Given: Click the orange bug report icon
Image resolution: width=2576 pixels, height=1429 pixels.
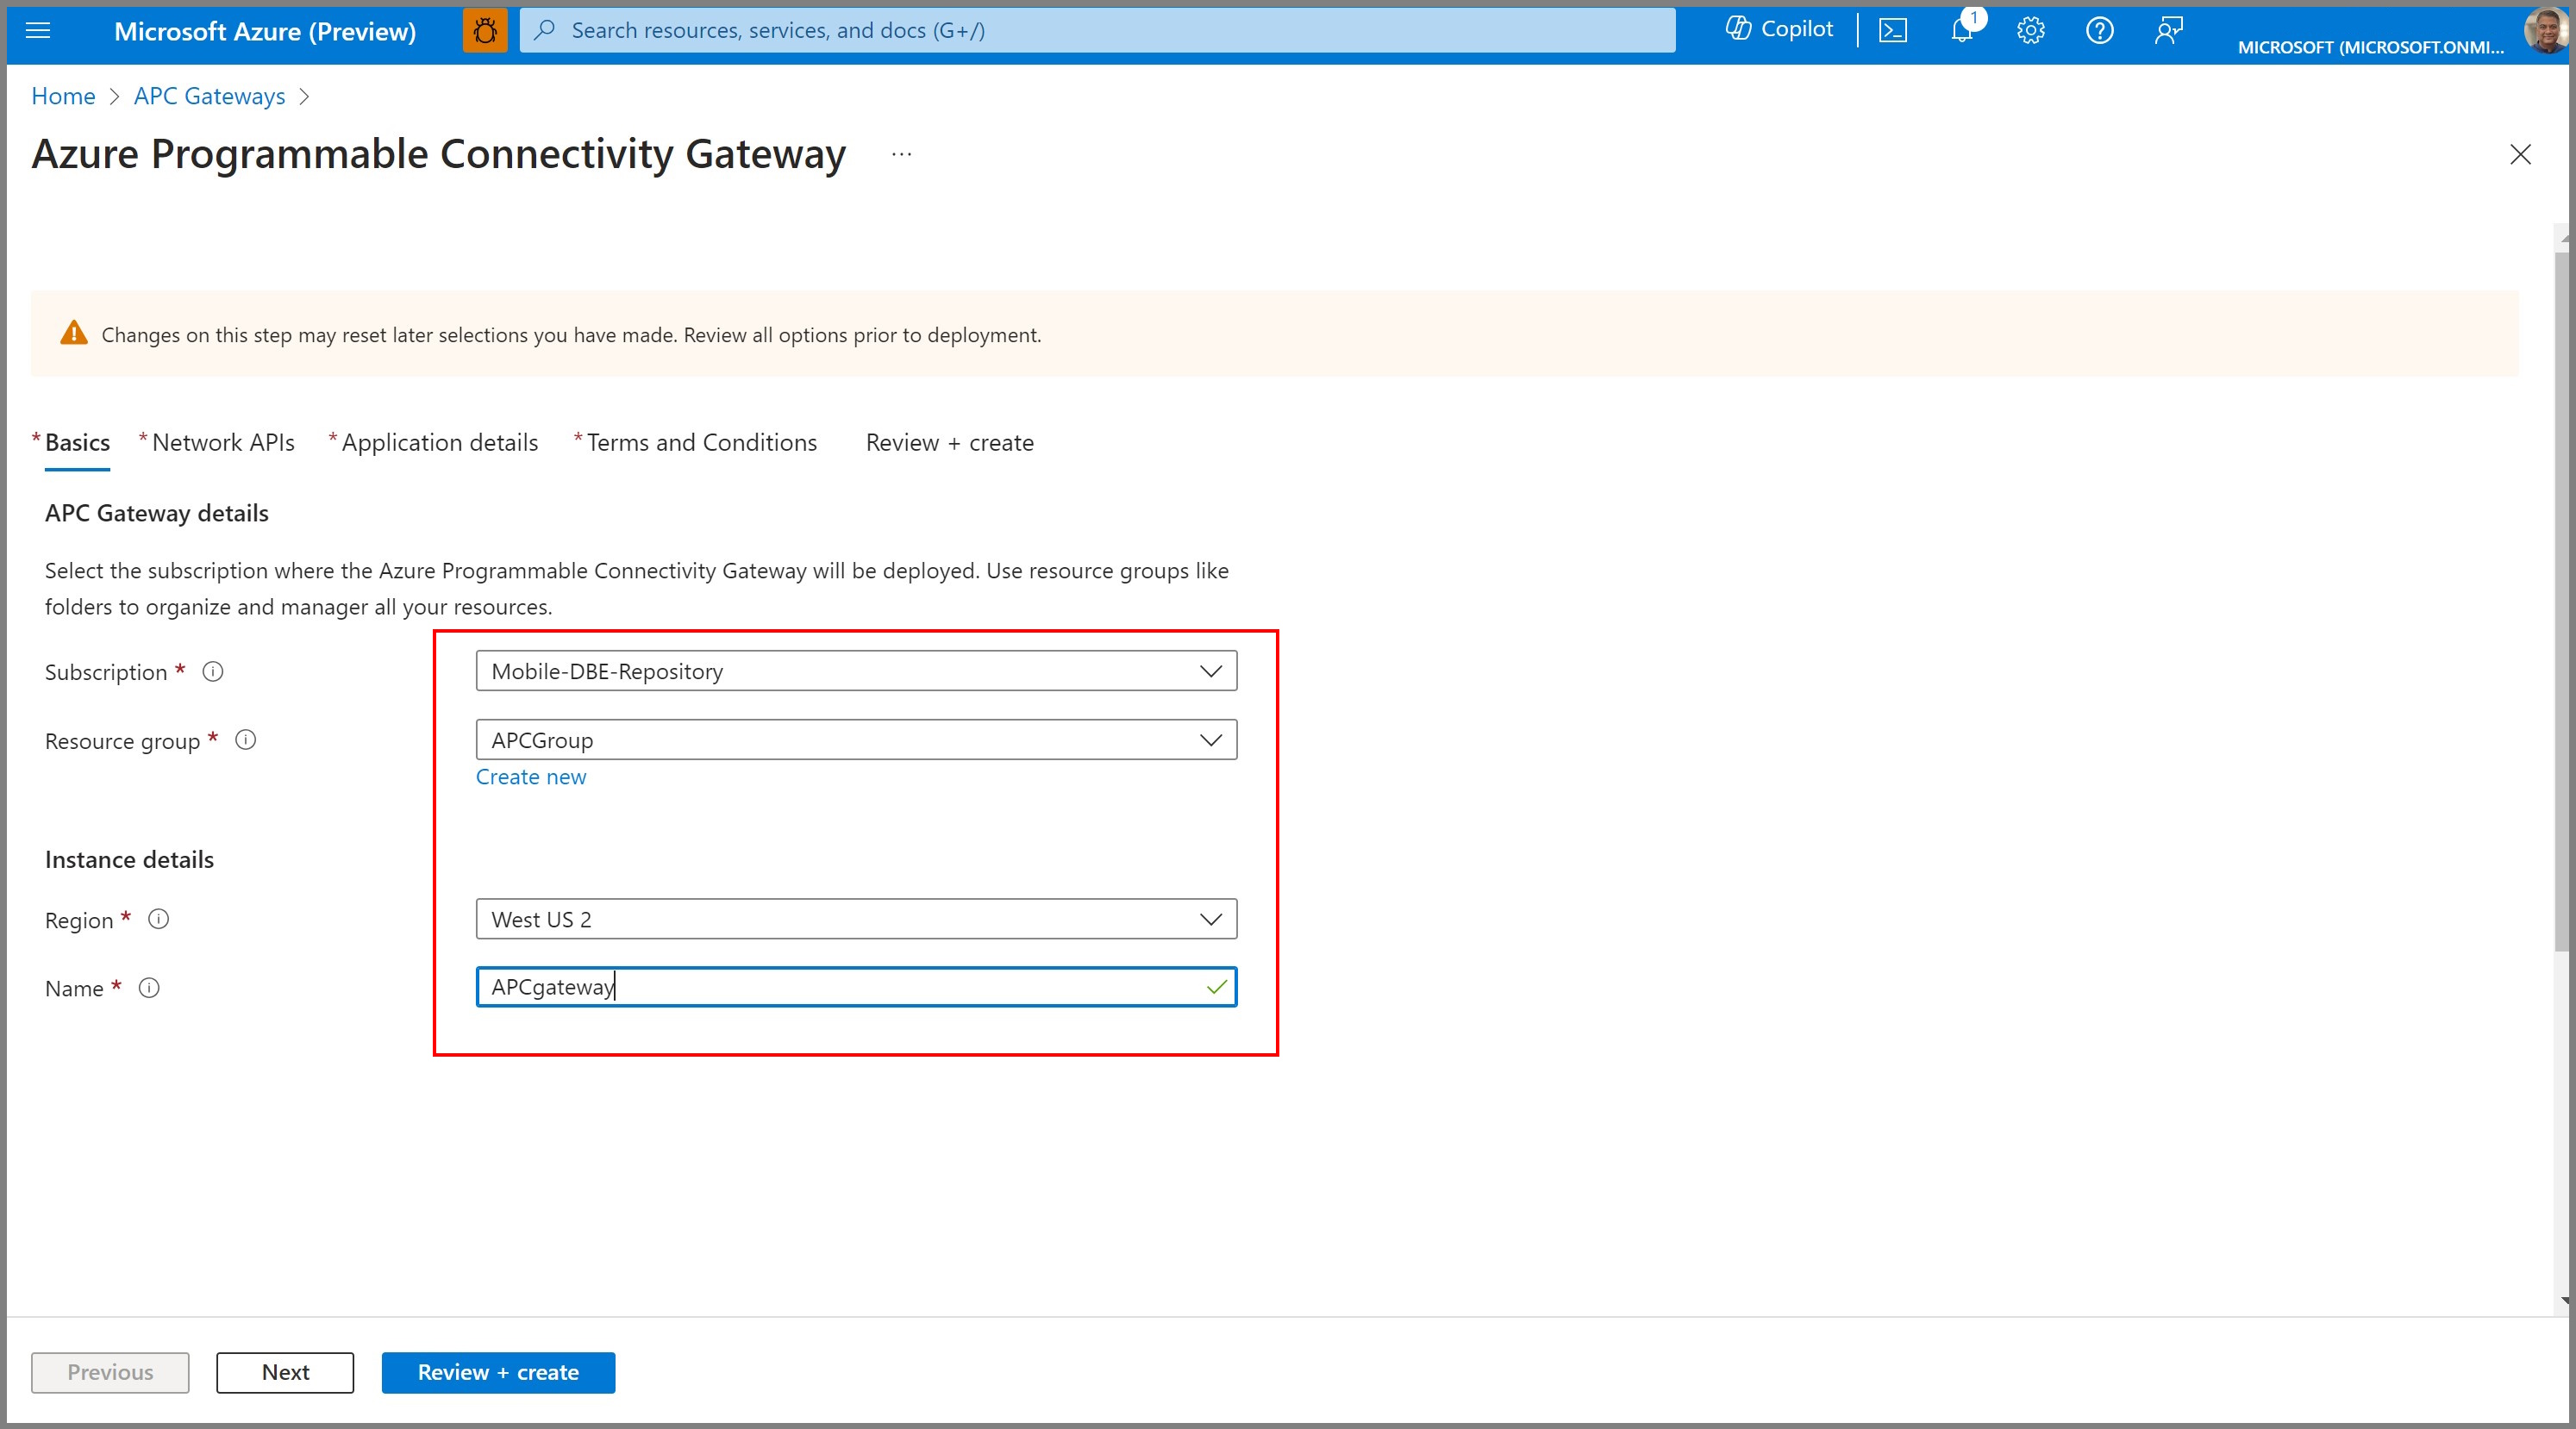Looking at the screenshot, I should [x=485, y=31].
